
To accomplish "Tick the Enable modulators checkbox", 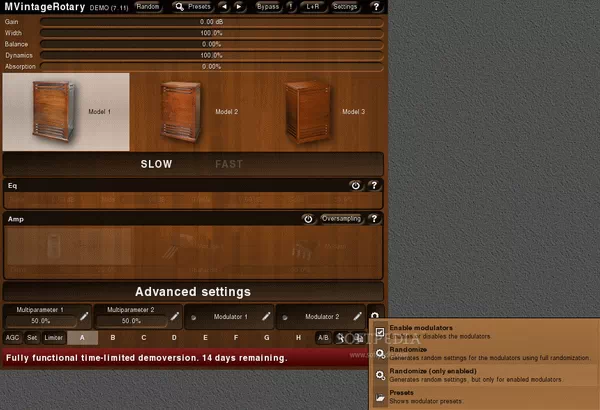I will click(x=380, y=332).
